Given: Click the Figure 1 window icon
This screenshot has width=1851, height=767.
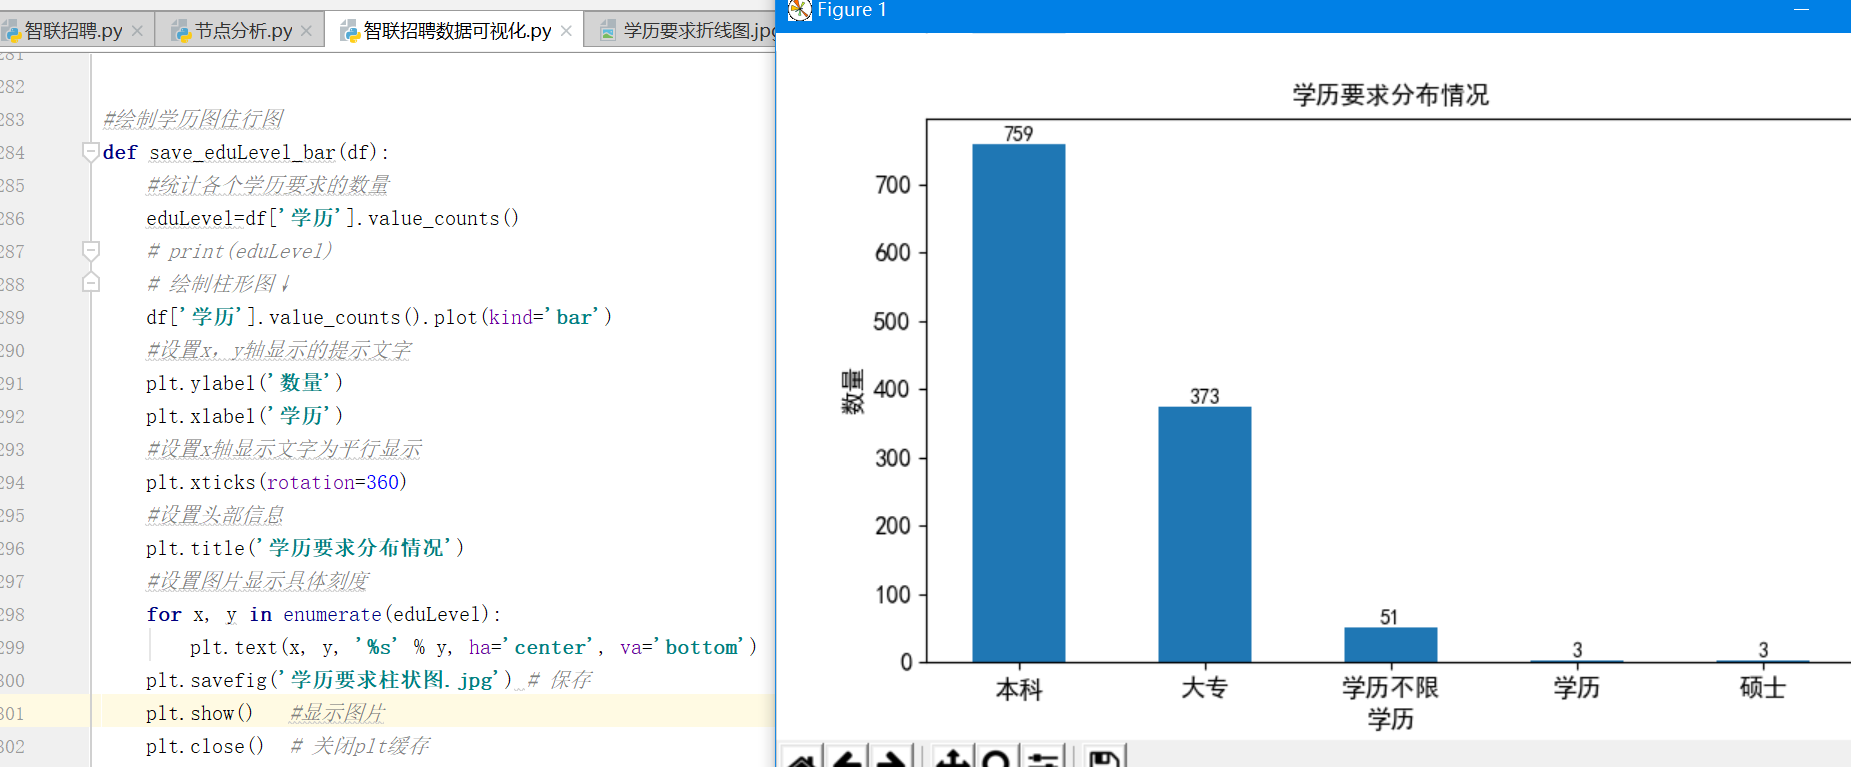Looking at the screenshot, I should 799,10.
